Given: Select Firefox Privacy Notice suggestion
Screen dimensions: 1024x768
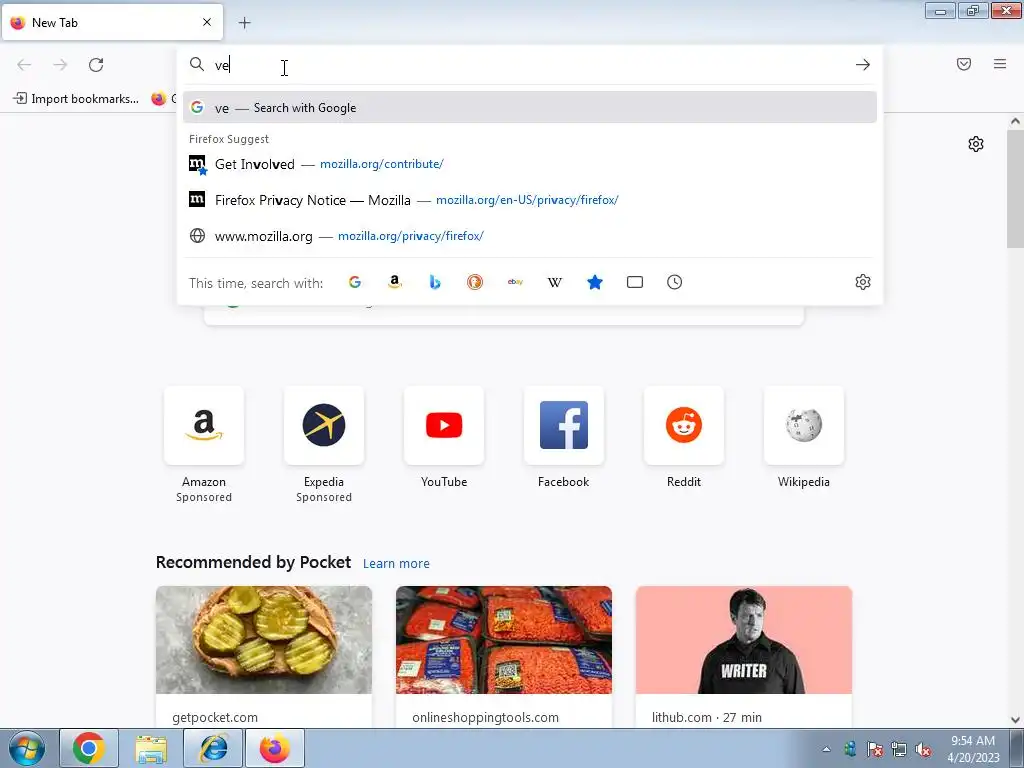Looking at the screenshot, I should 530,200.
